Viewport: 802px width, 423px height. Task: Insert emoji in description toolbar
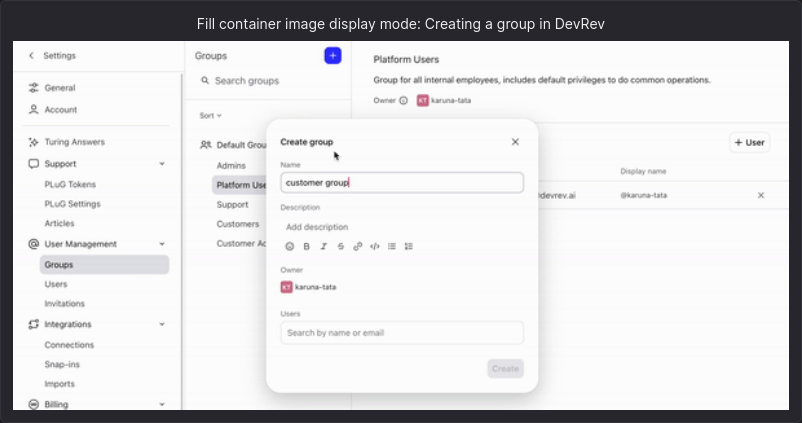tap(290, 246)
